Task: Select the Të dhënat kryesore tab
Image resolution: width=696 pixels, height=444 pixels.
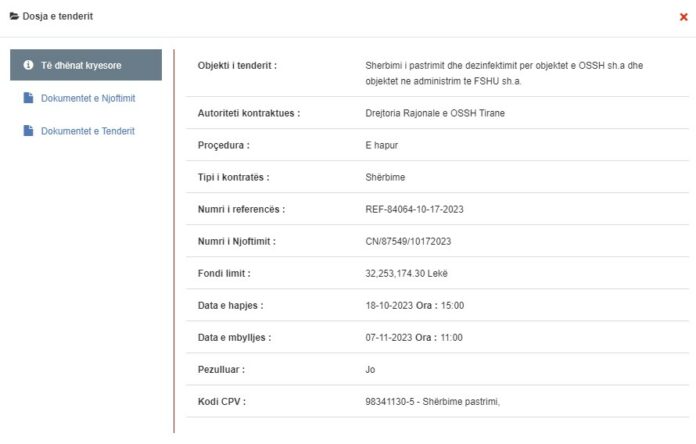Action: pyautogui.click(x=85, y=65)
